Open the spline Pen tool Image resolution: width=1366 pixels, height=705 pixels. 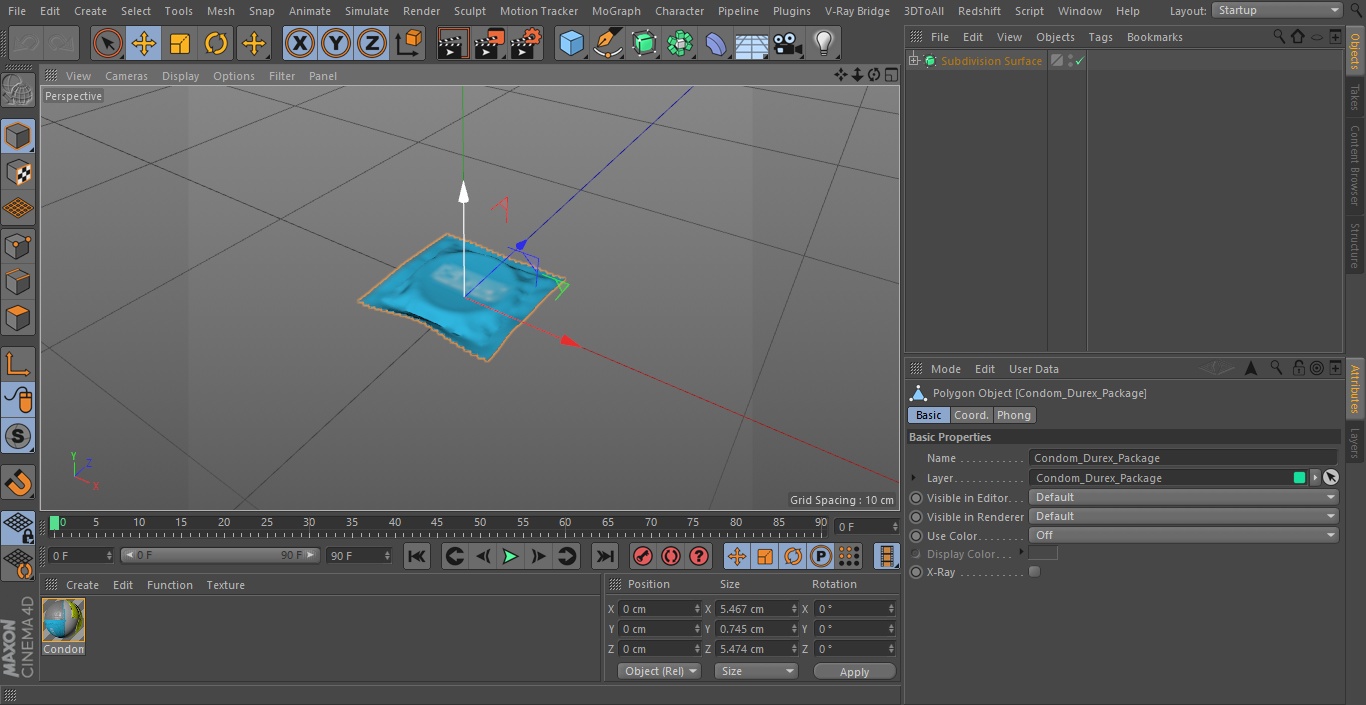click(x=607, y=43)
